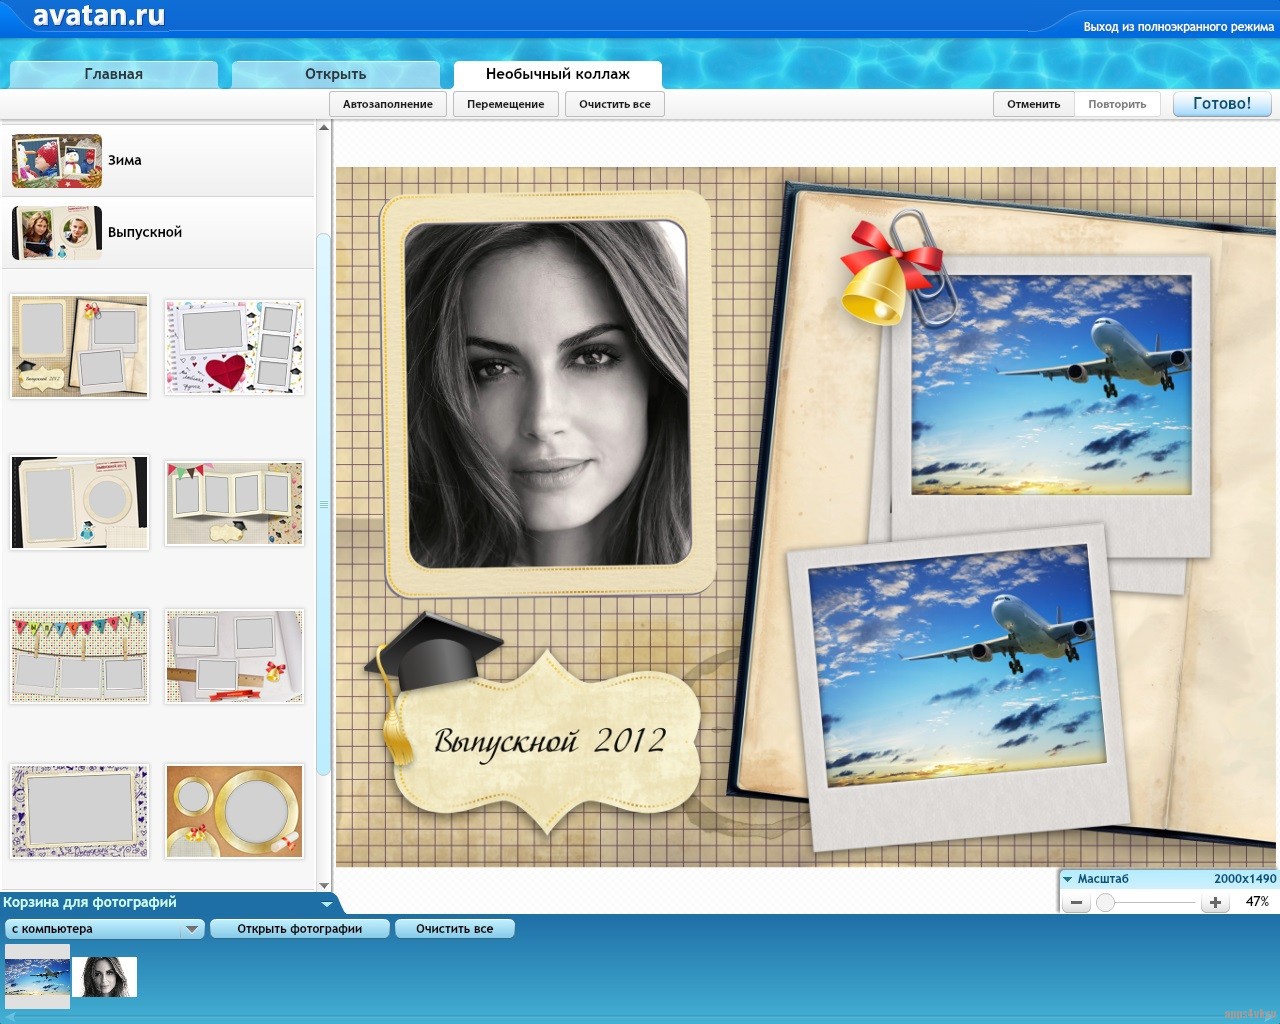Click the Автозаполнение button

click(x=388, y=104)
